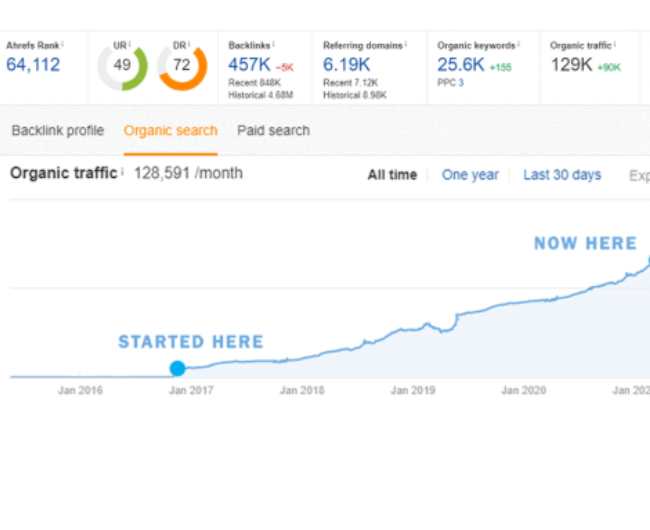
Task: Select the Organic search tab
Action: click(x=170, y=130)
